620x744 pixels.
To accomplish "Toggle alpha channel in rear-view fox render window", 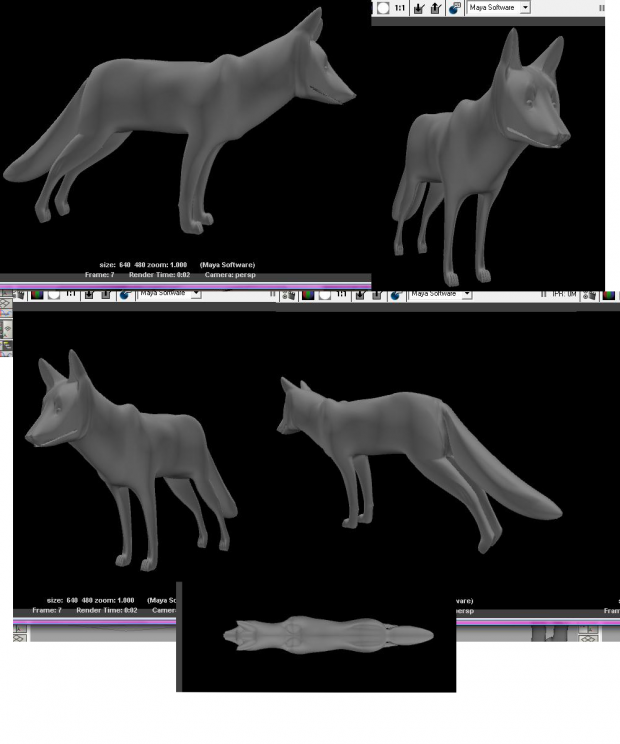I will (x=325, y=295).
